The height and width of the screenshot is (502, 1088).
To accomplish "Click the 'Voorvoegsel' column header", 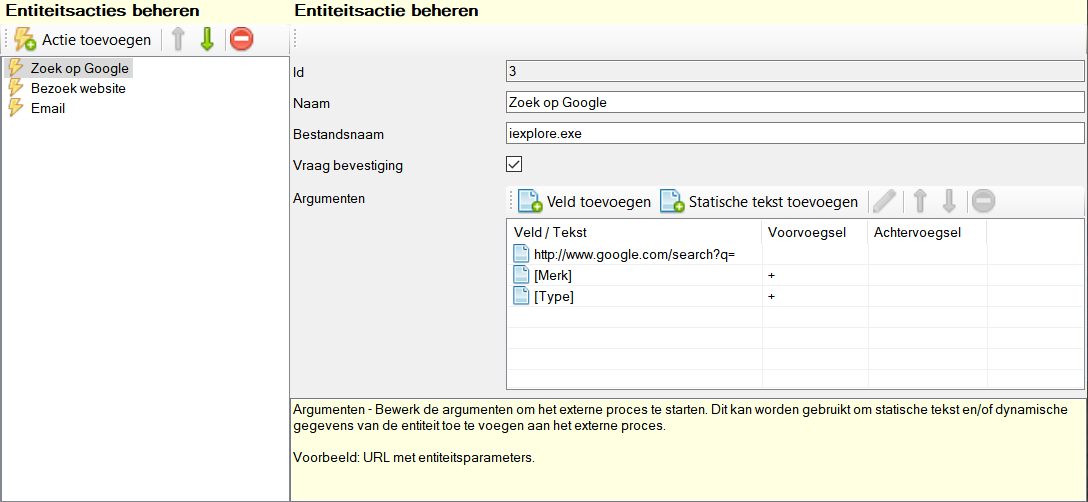I will pos(808,232).
